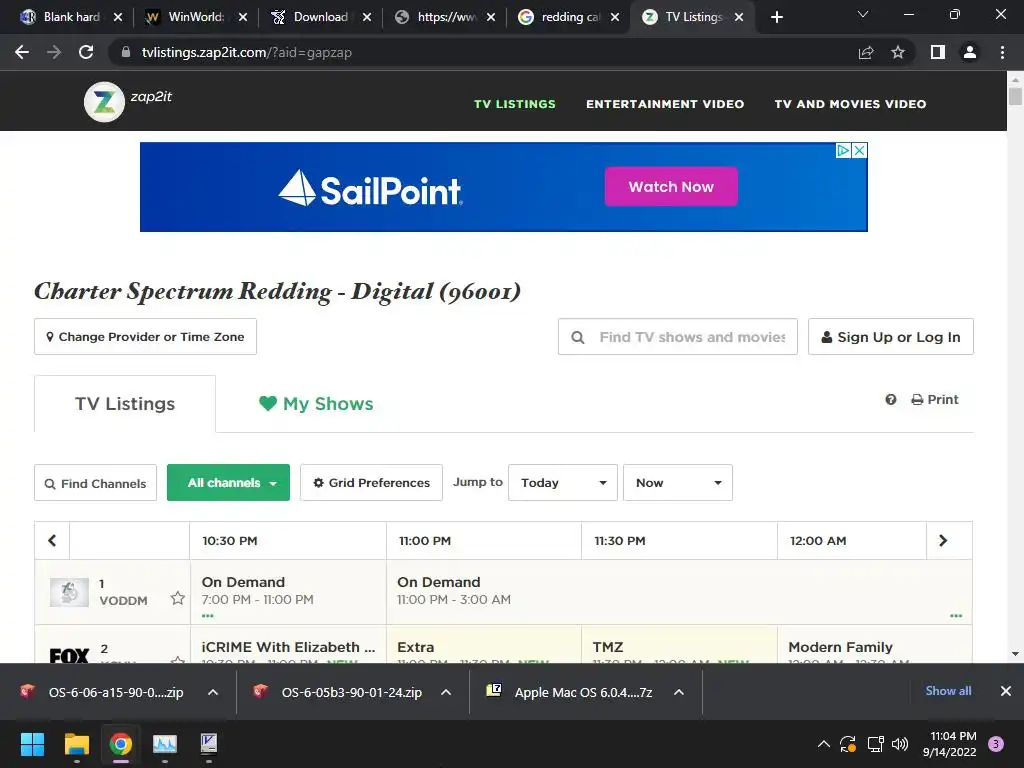The image size is (1024, 768).
Task: Click the volume speaker tray icon
Action: click(900, 744)
